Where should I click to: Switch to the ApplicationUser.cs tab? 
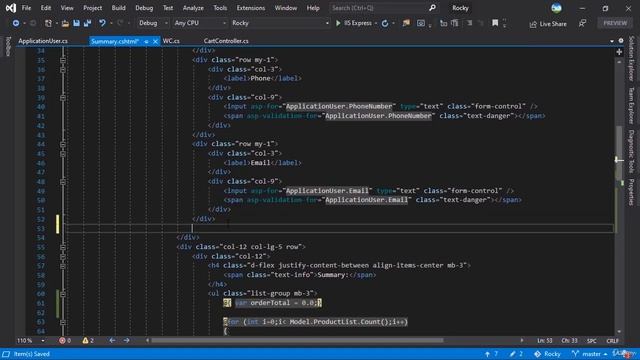[43, 41]
